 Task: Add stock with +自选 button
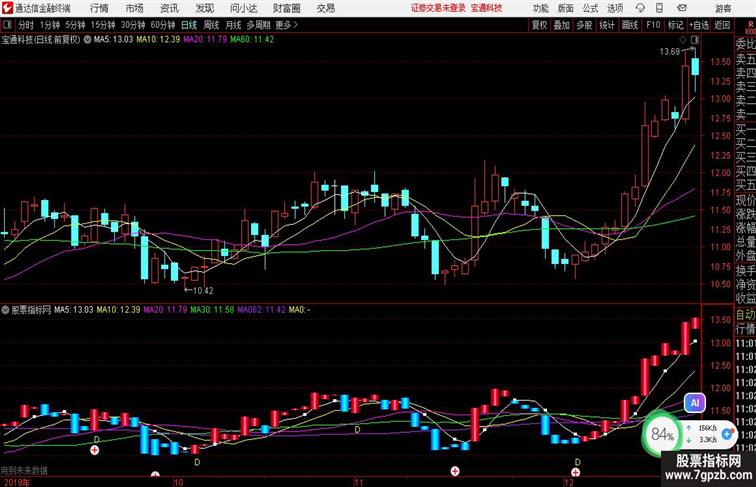coord(699,25)
